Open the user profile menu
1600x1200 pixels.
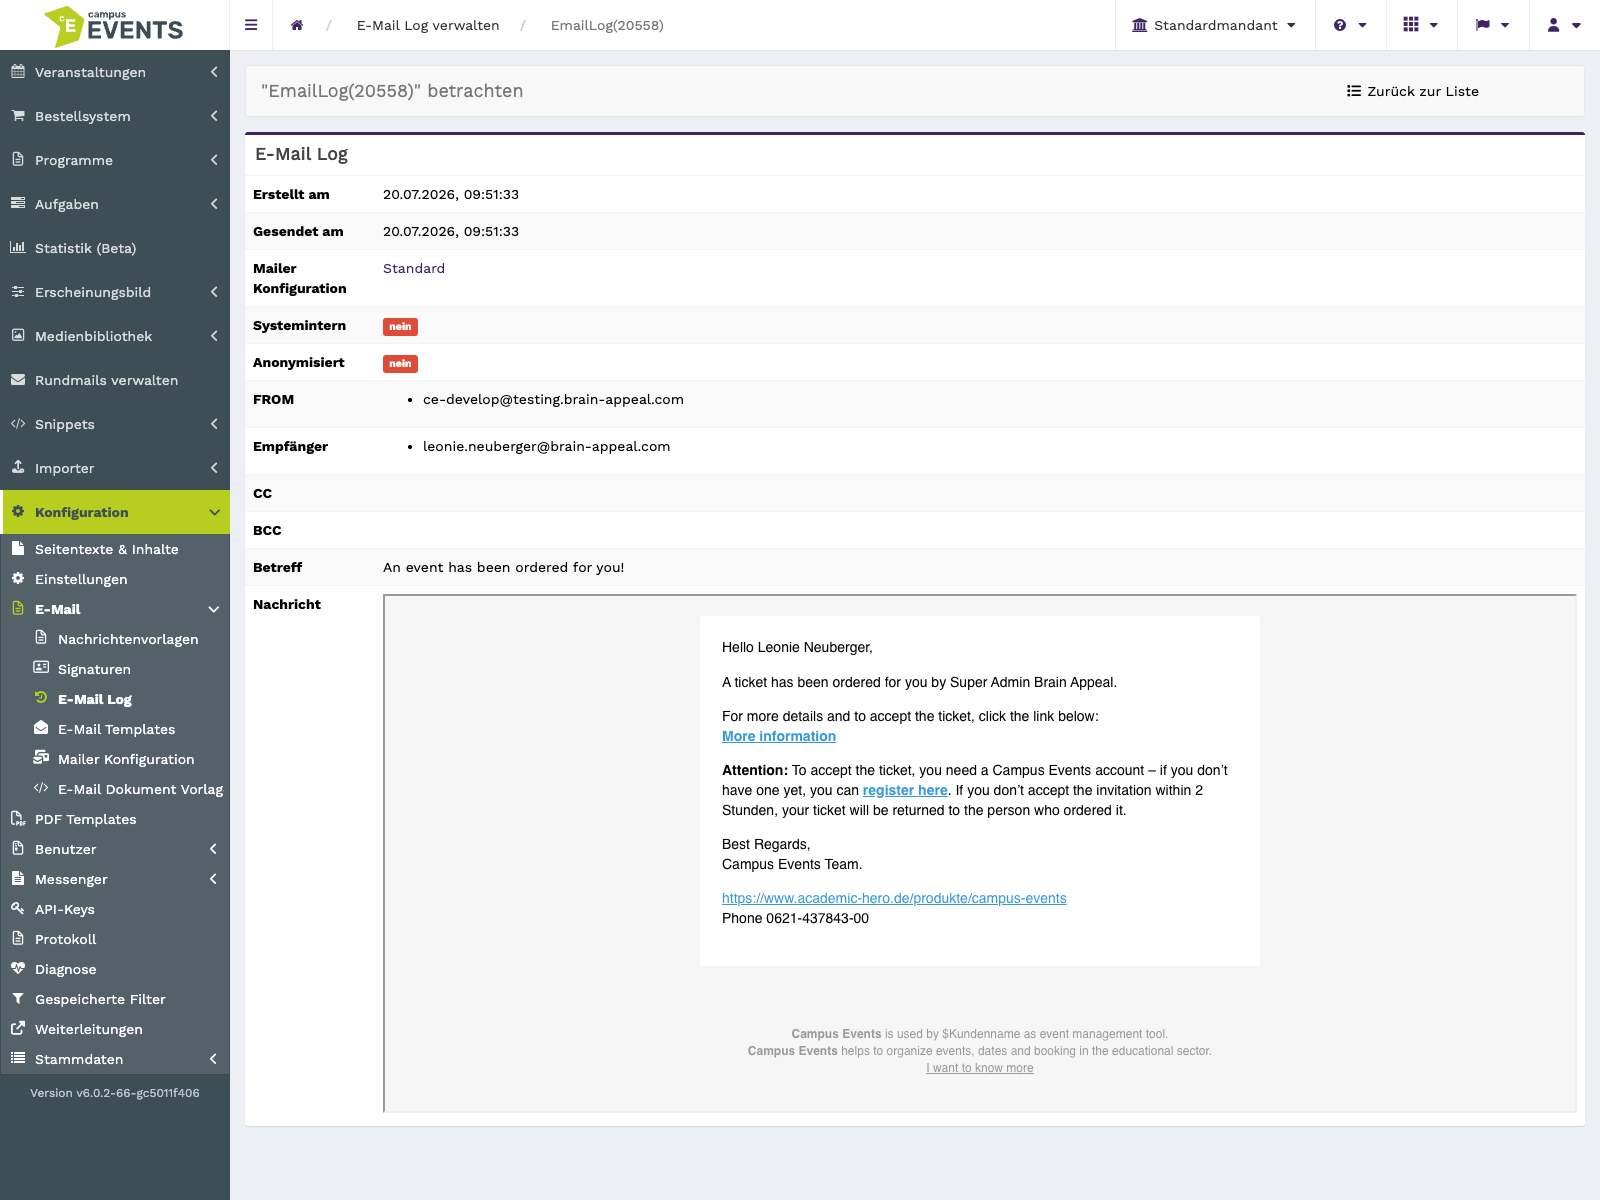[x=1564, y=25]
